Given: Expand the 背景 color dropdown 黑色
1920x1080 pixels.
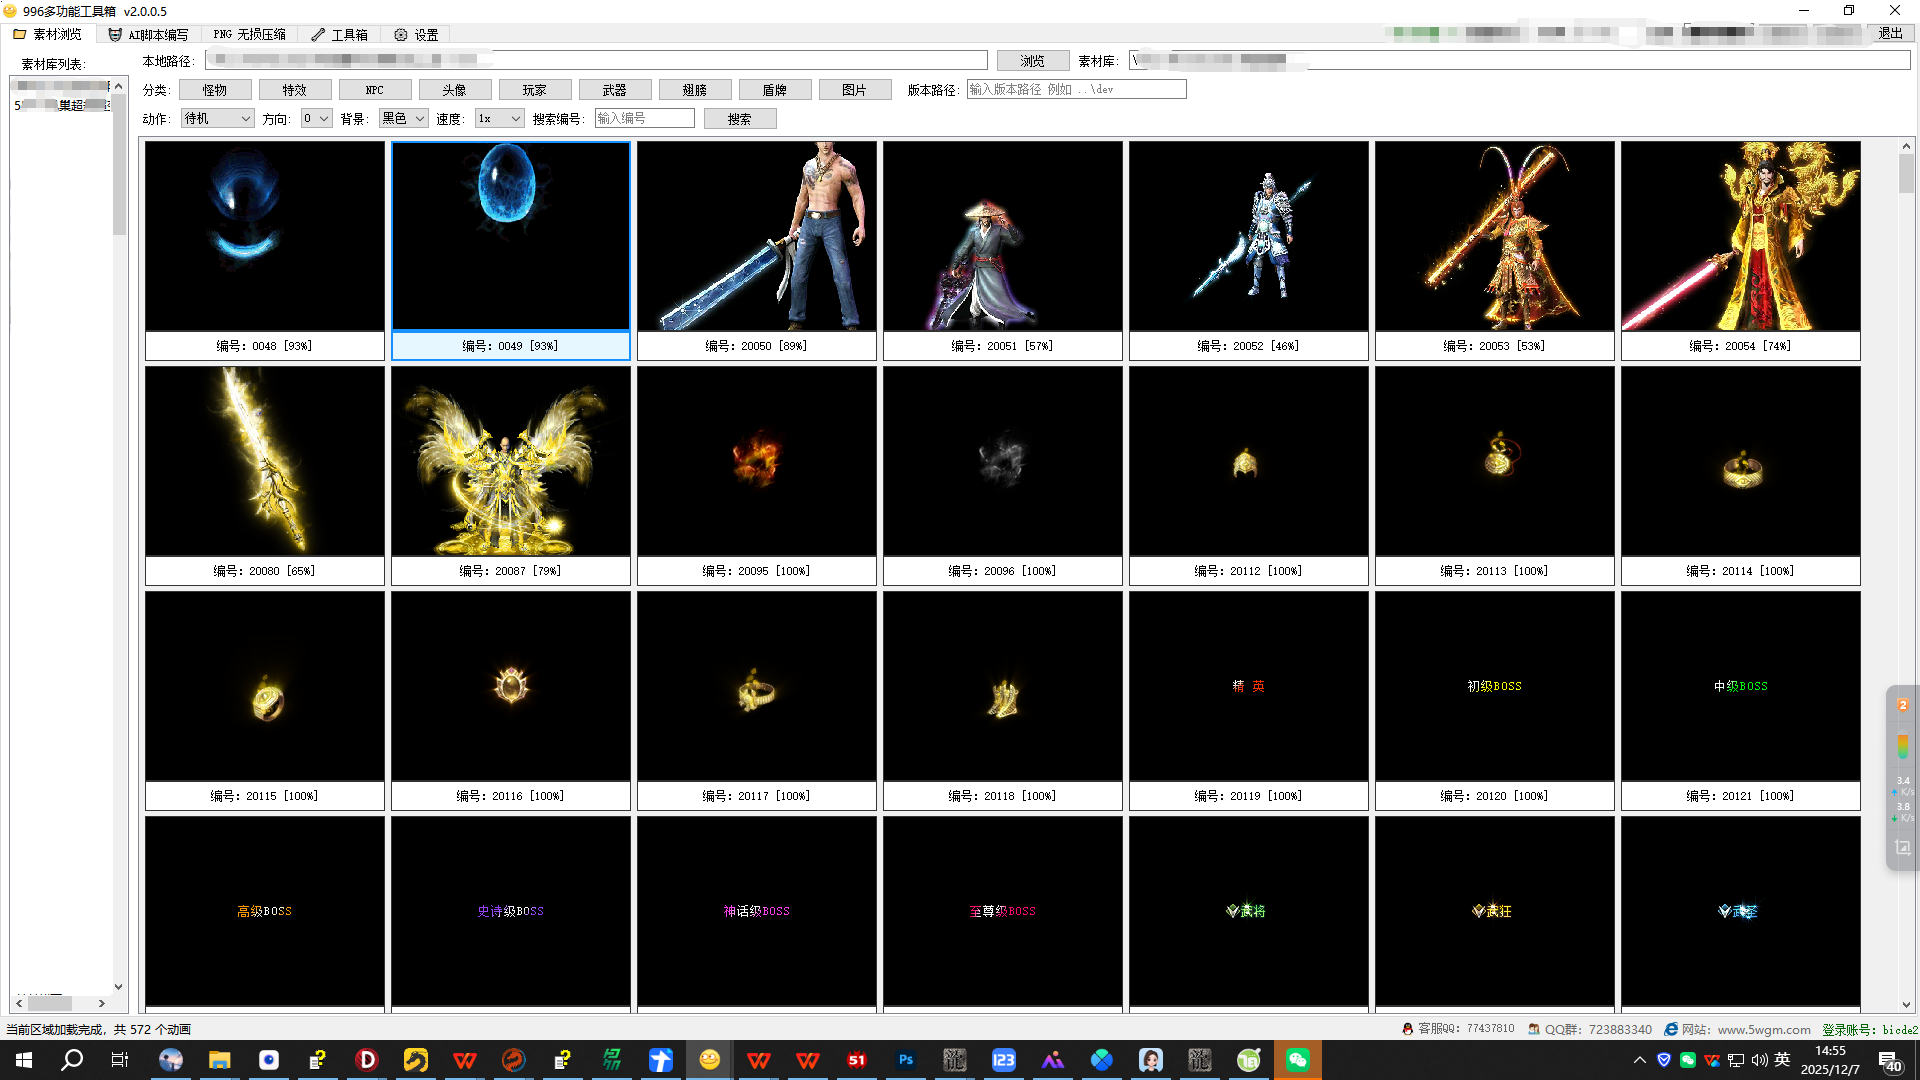Looking at the screenshot, I should tap(403, 118).
